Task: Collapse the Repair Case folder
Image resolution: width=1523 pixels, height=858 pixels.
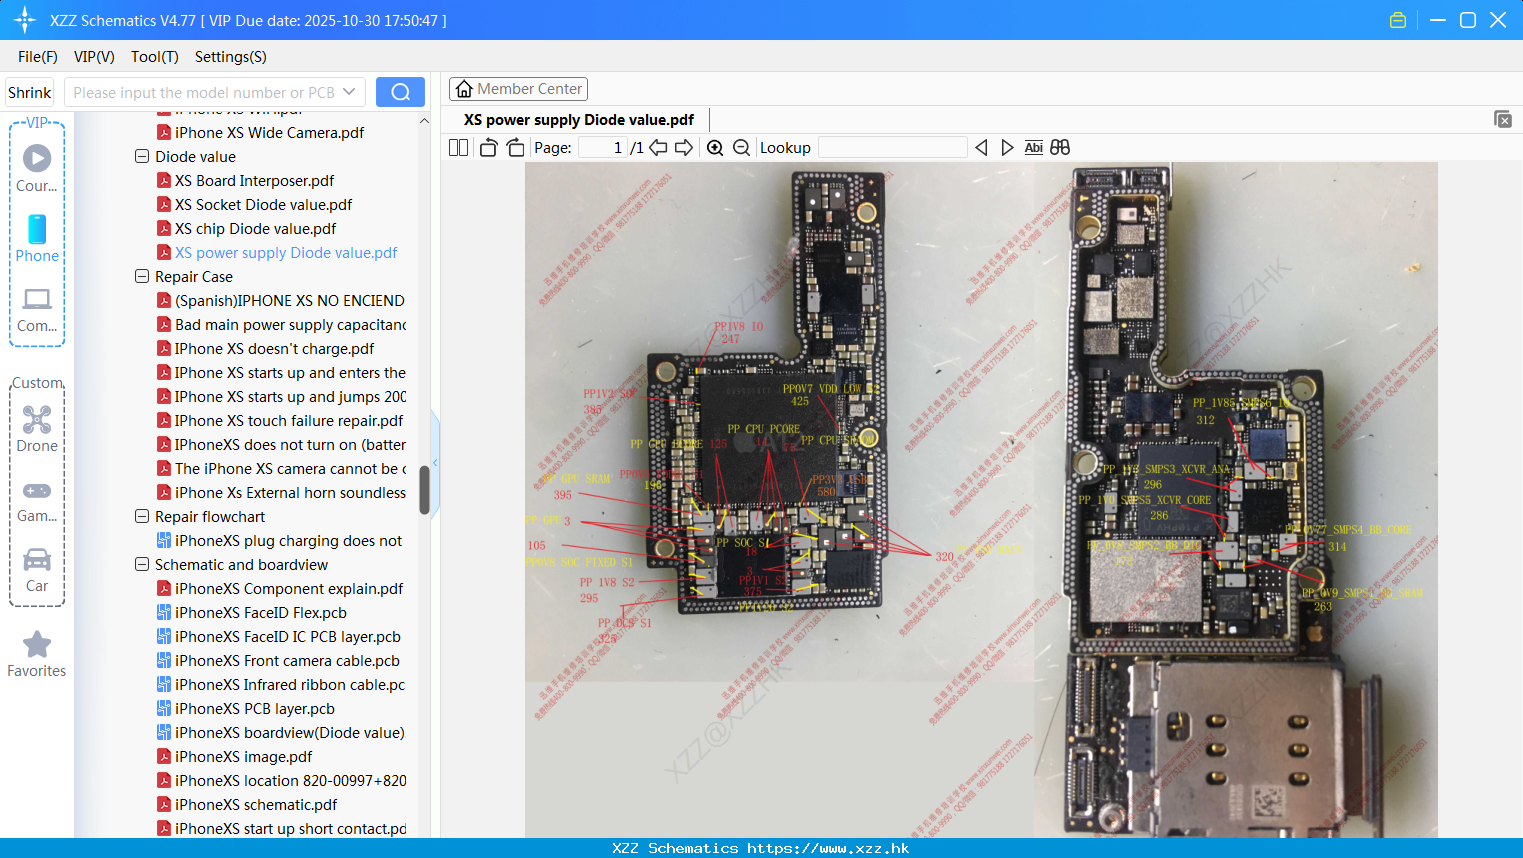Action: [x=142, y=276]
